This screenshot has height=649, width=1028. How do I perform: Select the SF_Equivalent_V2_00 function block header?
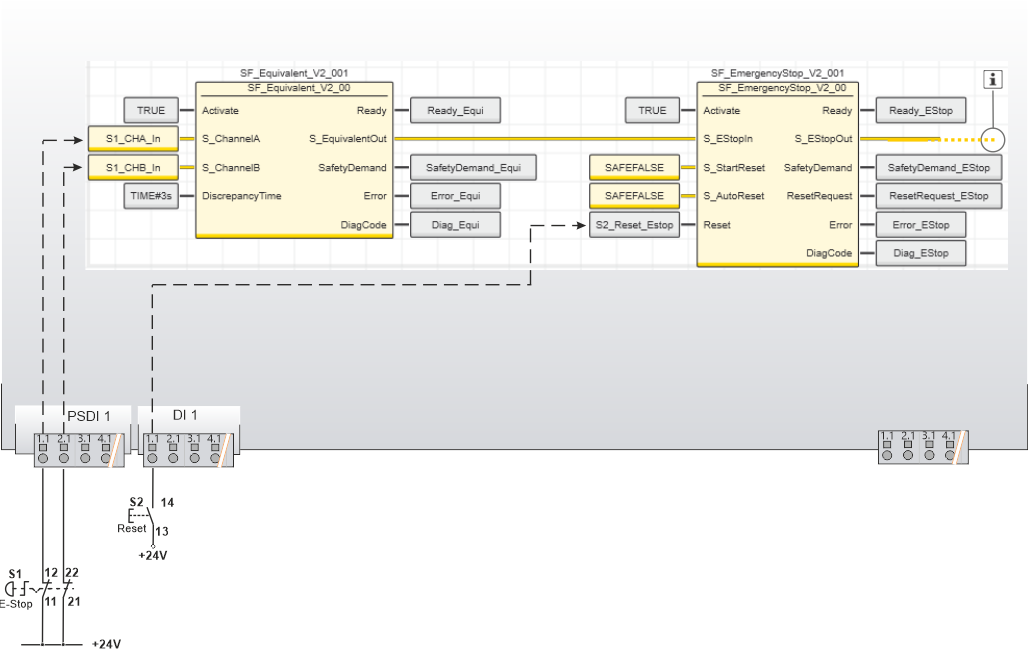[x=294, y=88]
